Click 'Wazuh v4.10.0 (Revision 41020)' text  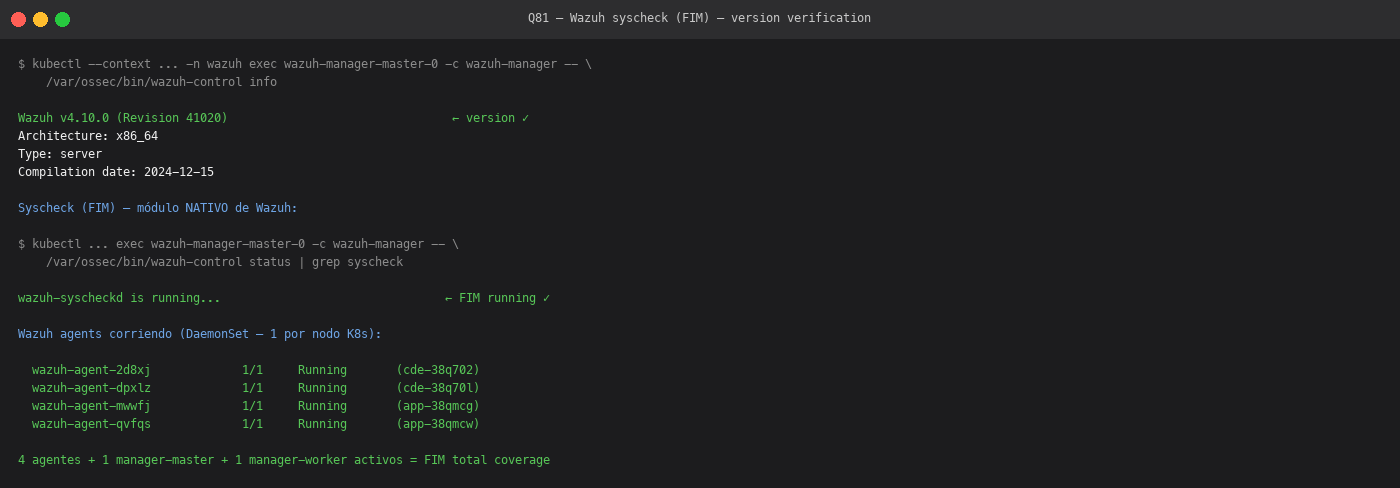123,118
